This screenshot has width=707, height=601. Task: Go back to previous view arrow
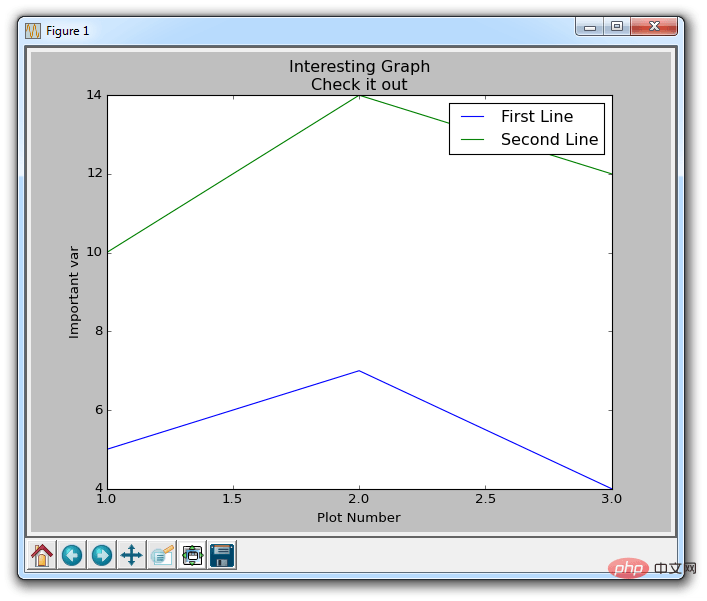click(x=72, y=555)
